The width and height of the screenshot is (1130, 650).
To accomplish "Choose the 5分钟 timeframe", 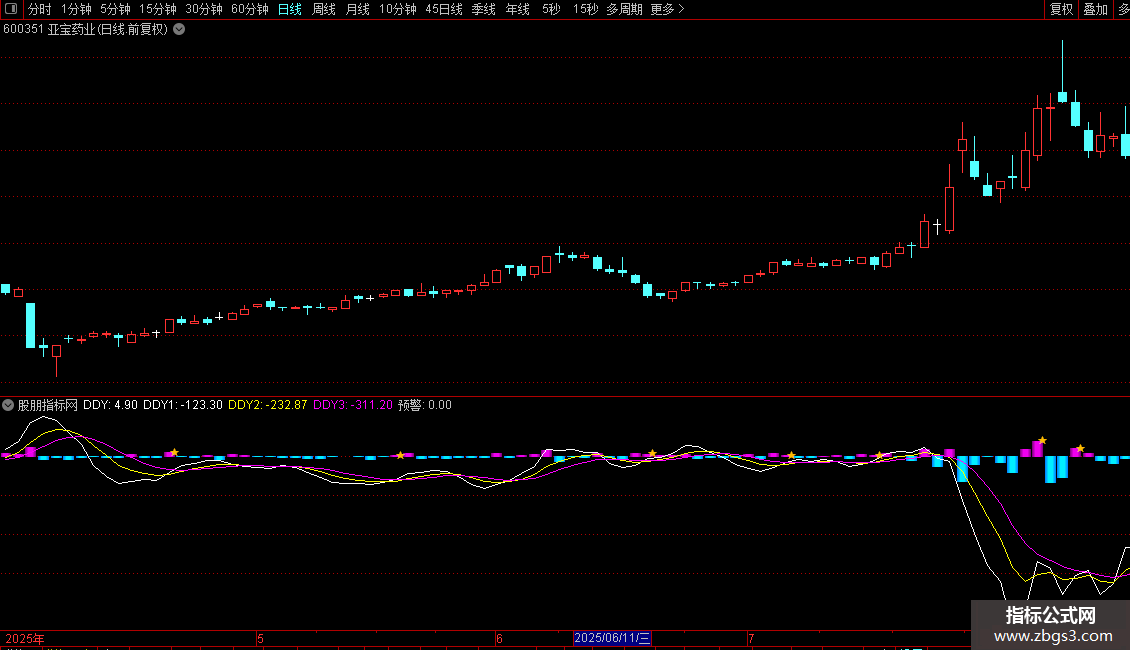I will pyautogui.click(x=115, y=9).
